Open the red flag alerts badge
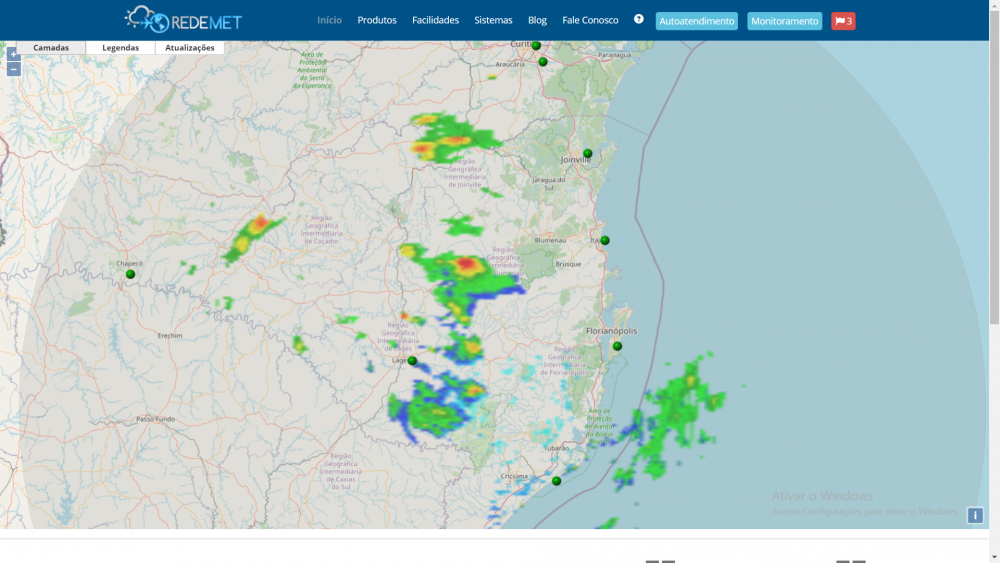This screenshot has width=1000, height=563. [x=843, y=21]
